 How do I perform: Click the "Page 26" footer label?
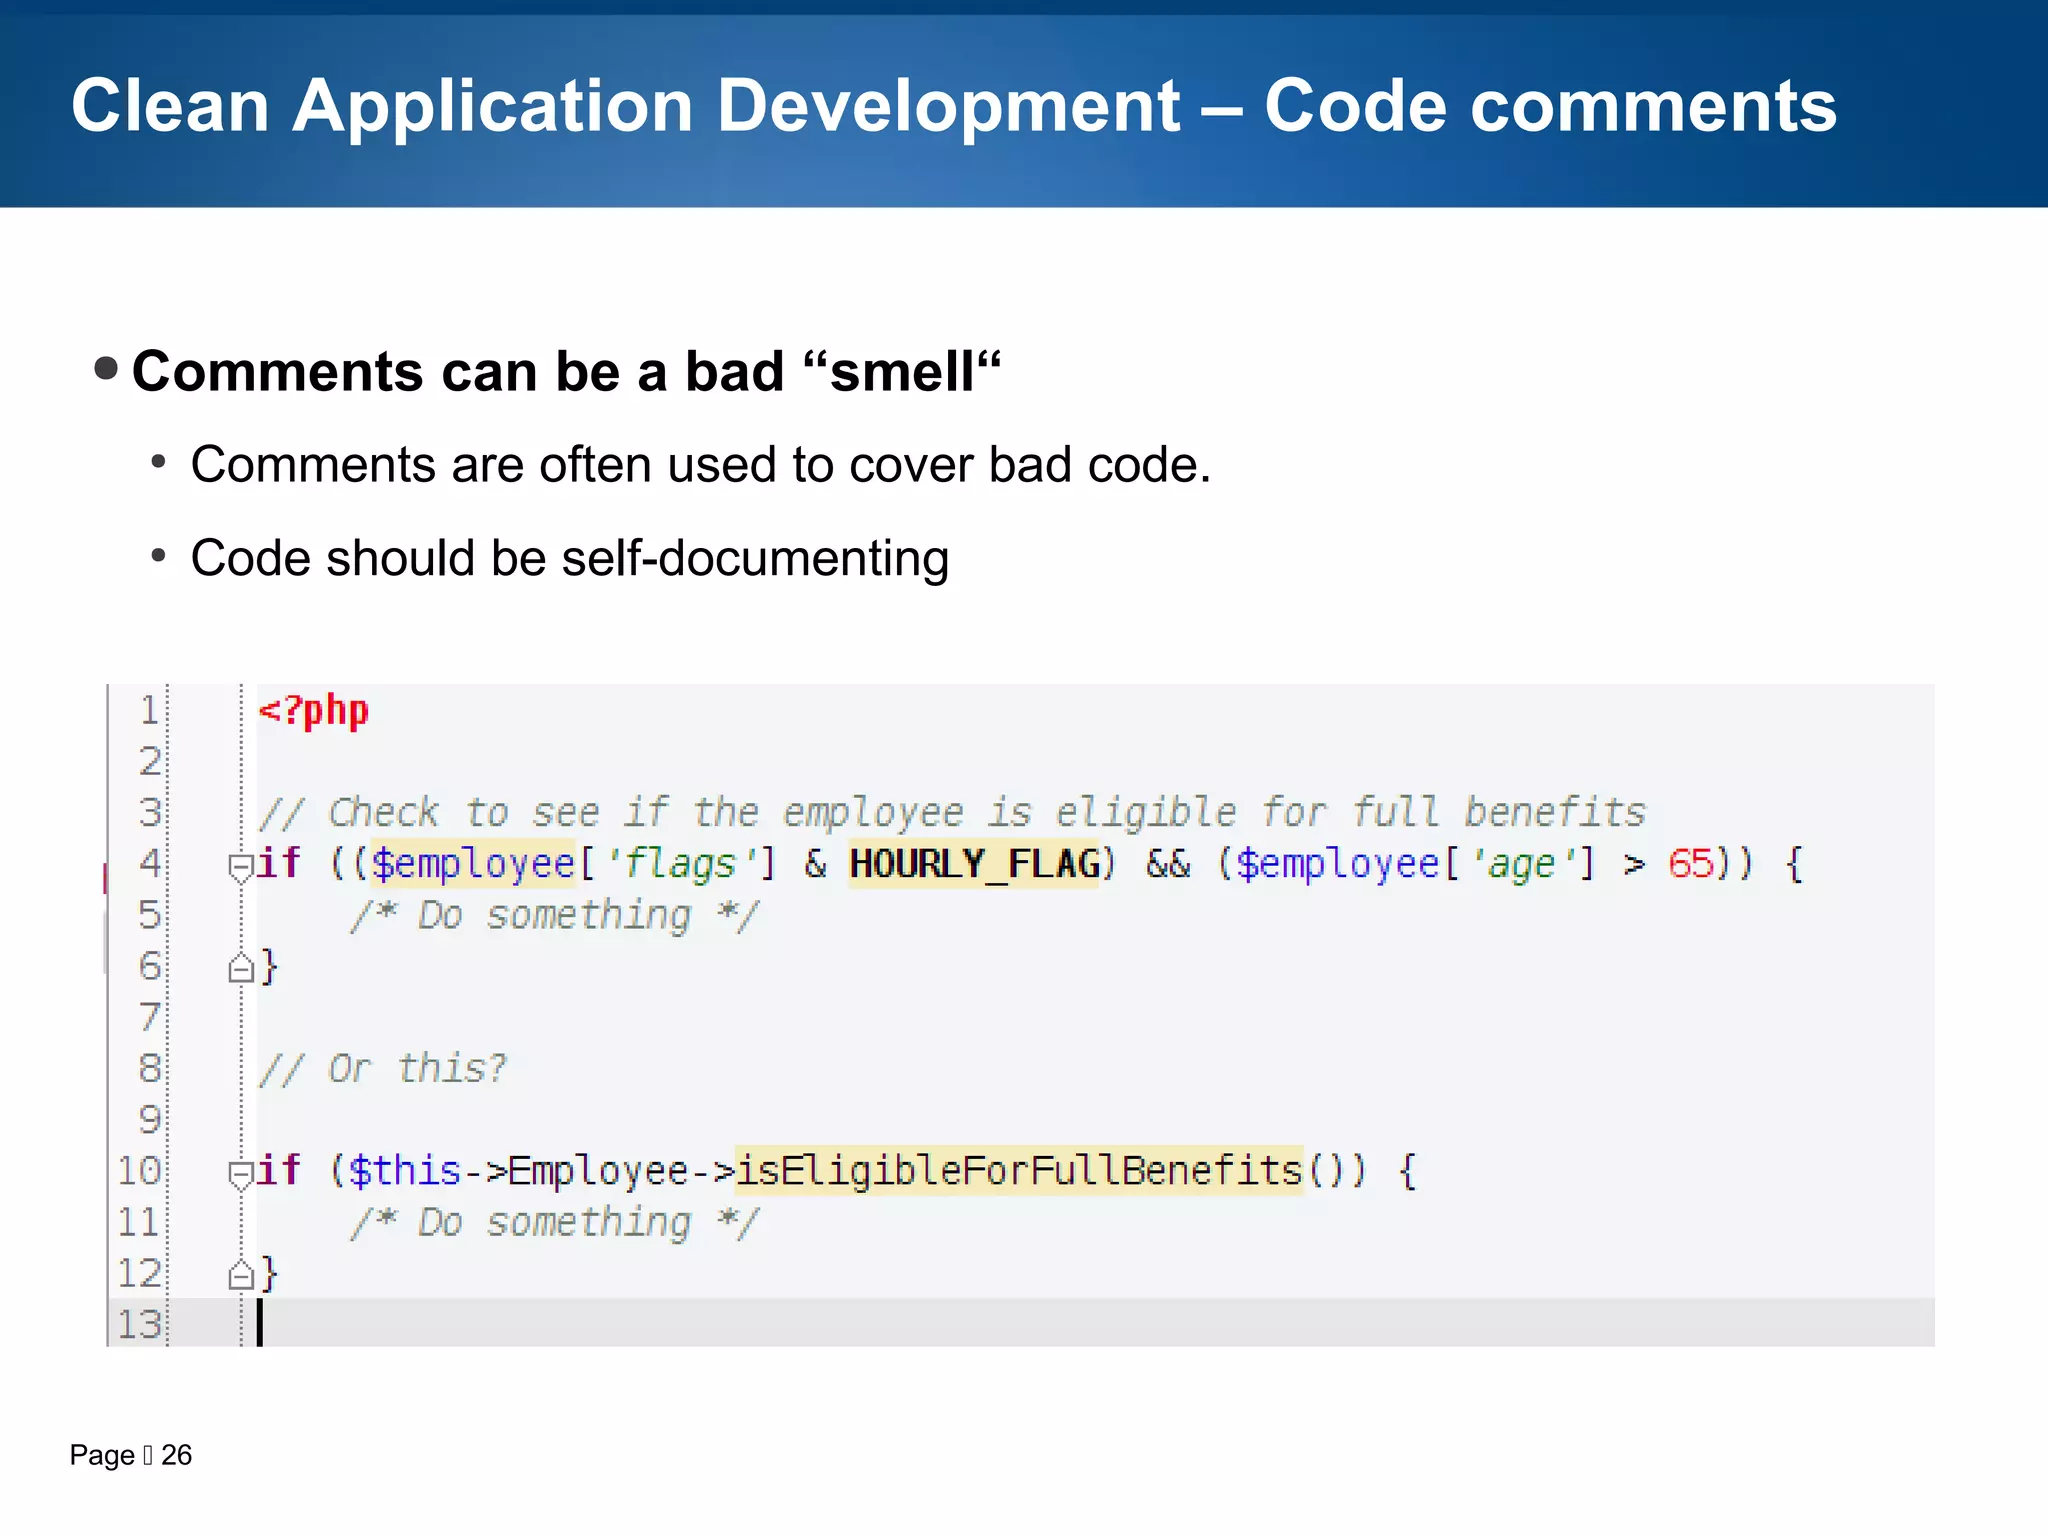tap(131, 1455)
